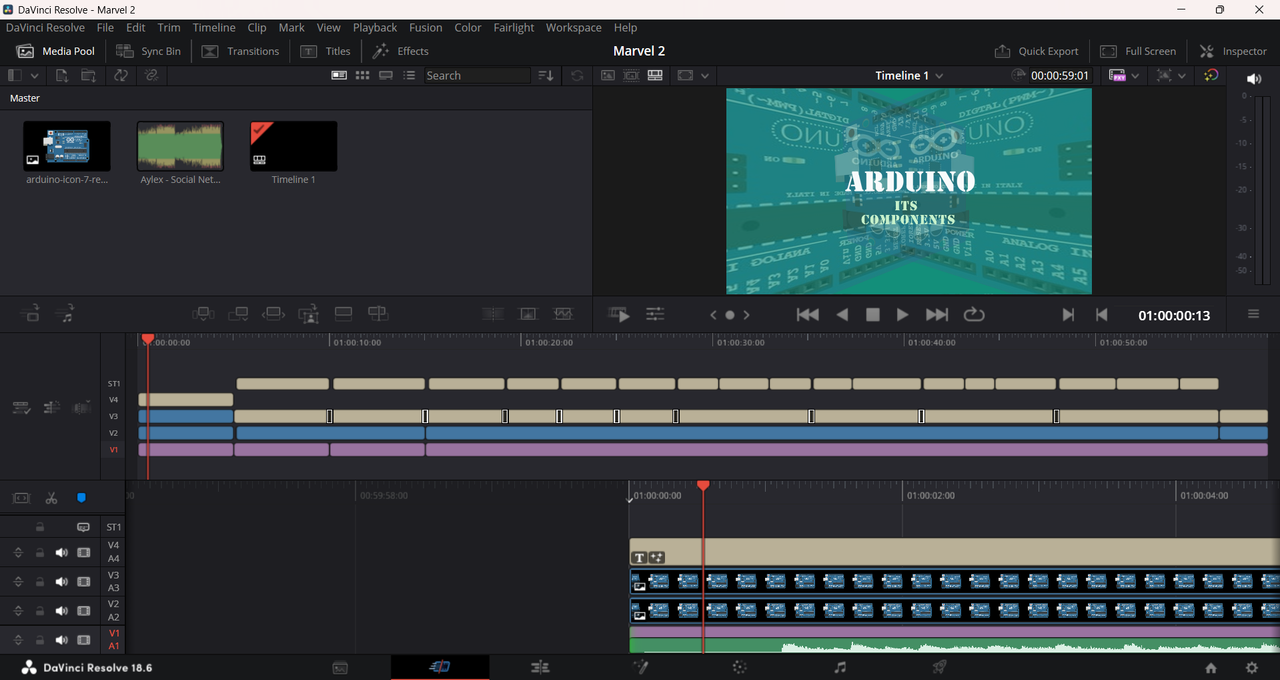Click the Import Media icon
The height and width of the screenshot is (680, 1280).
coord(62,76)
